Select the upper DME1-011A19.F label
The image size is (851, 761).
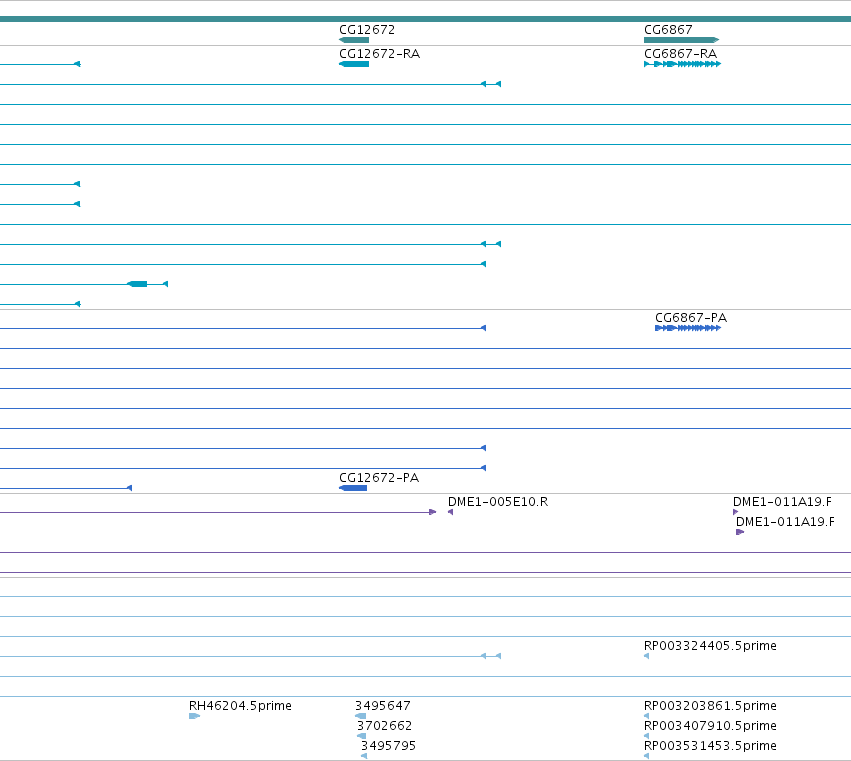[782, 502]
